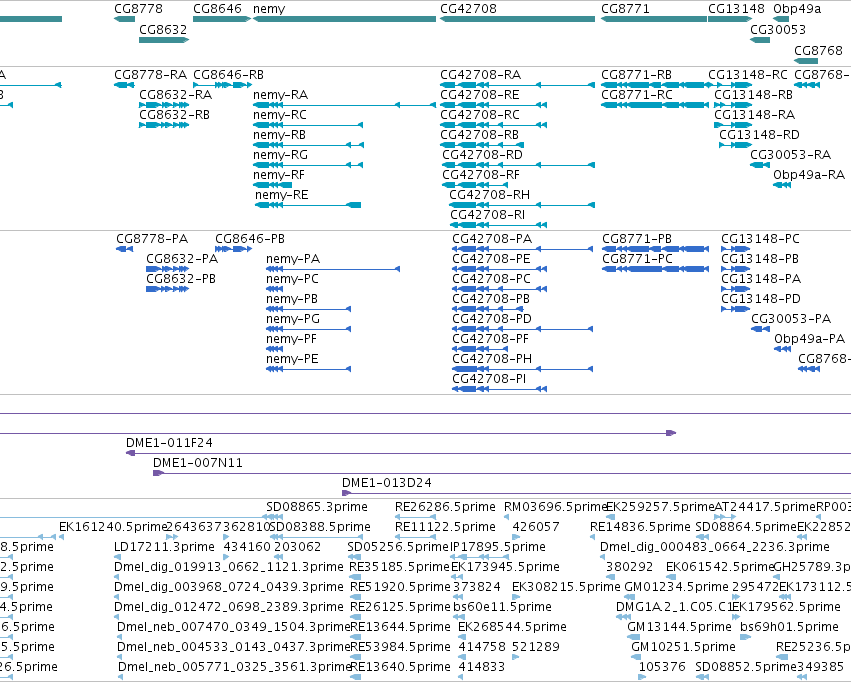The image size is (851, 682).
Task: Select EST RM03696.5prime
Action: pyautogui.click(x=555, y=507)
